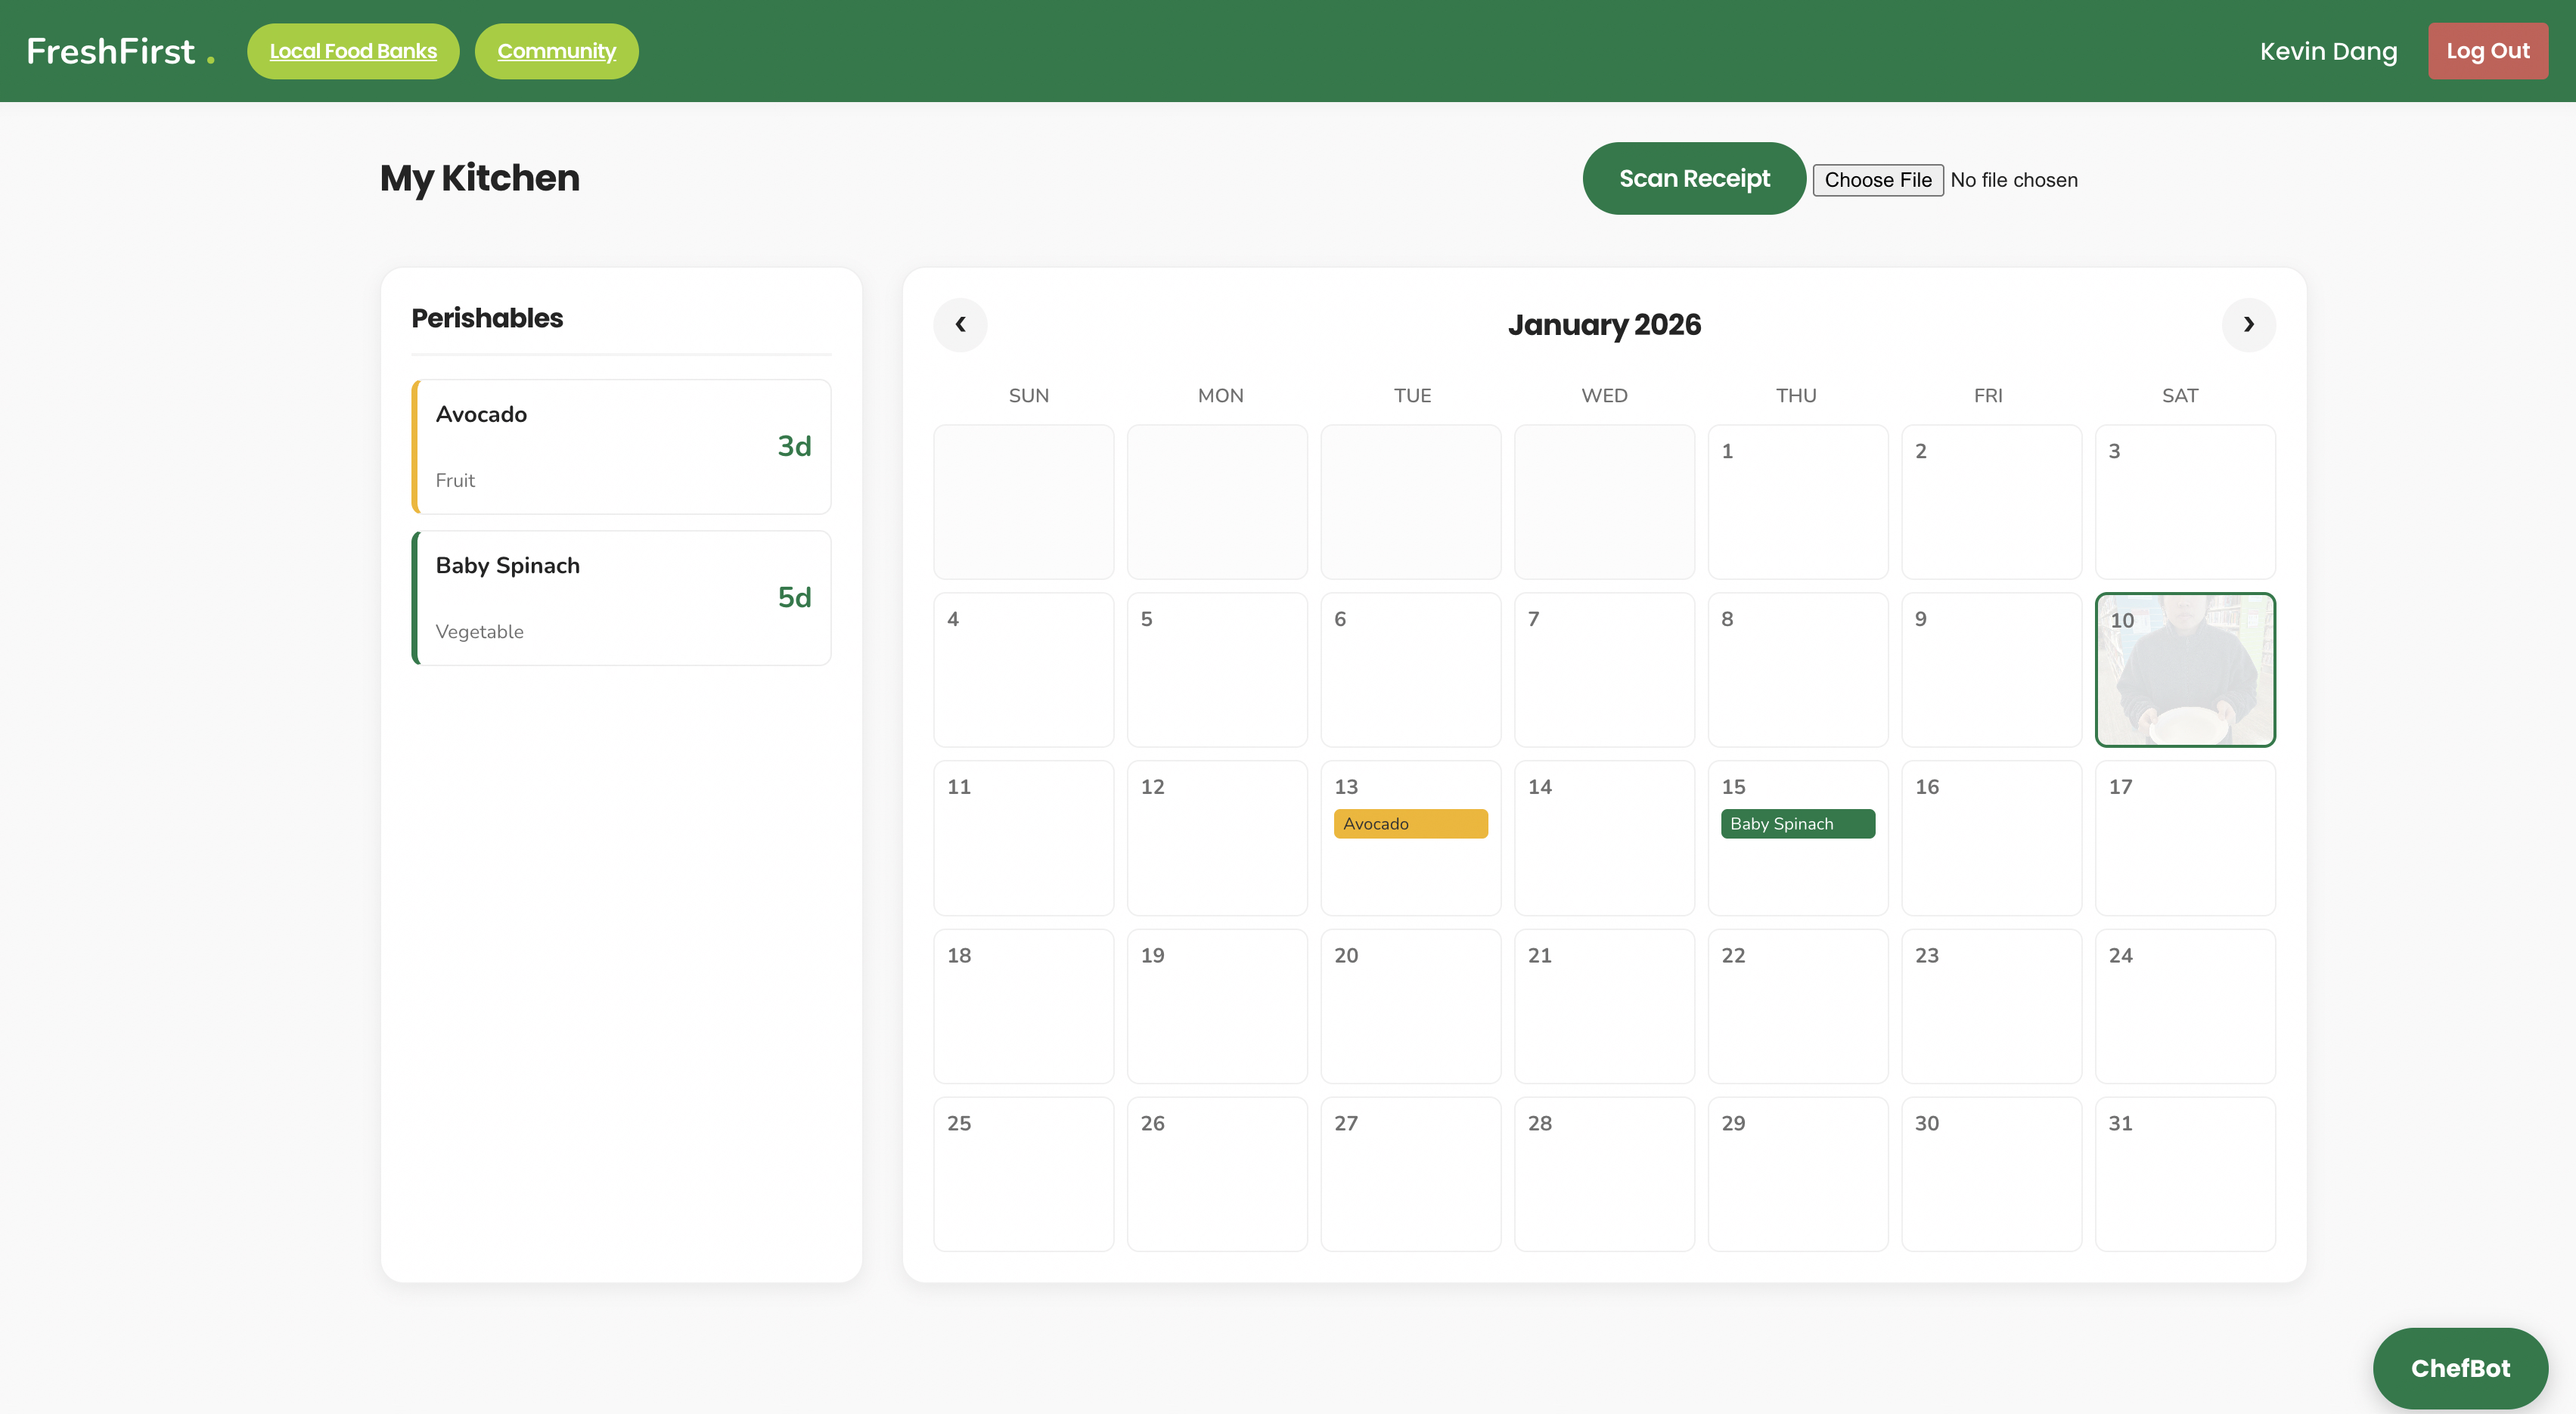Viewport: 2576px width, 1414px height.
Task: Click the Kevin Dang username
Action: coord(2328,51)
